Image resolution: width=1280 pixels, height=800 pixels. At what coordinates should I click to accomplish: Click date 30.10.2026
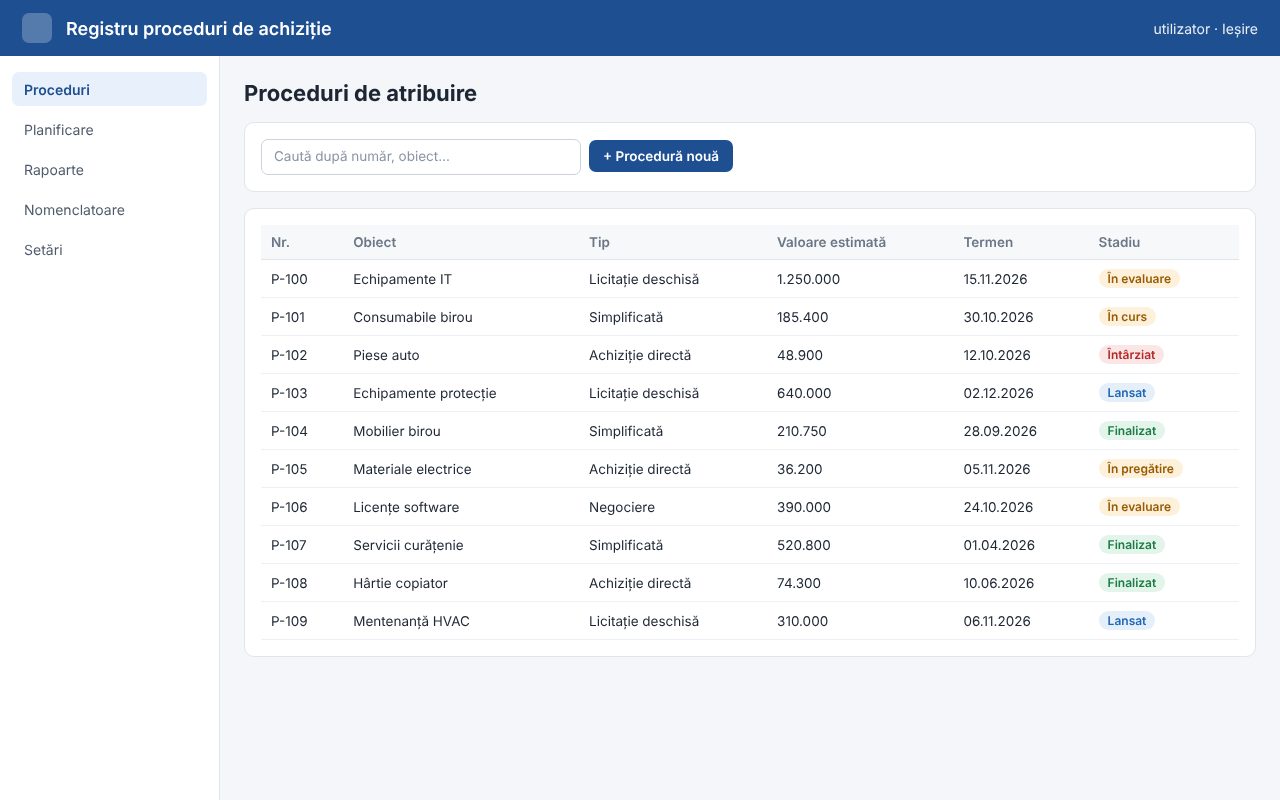(999, 317)
